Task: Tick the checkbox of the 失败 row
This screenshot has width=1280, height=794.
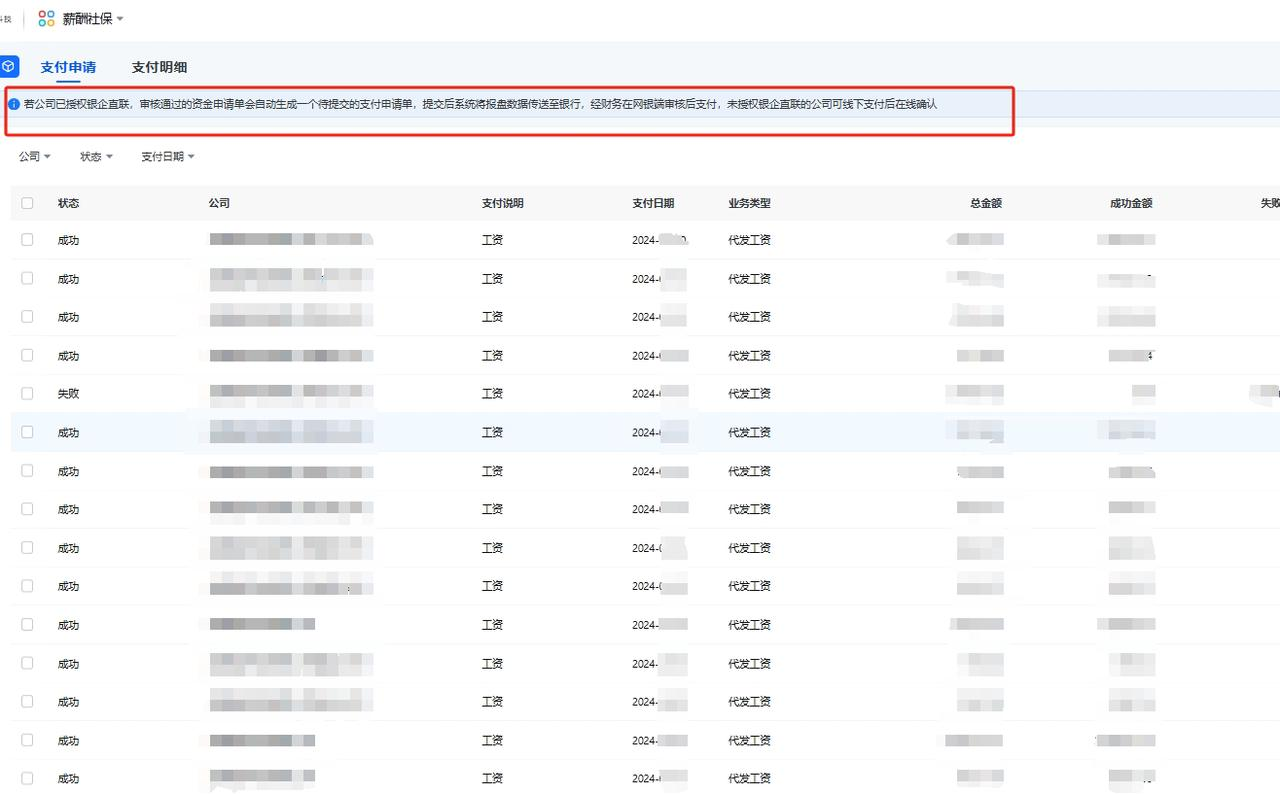Action: 27,394
